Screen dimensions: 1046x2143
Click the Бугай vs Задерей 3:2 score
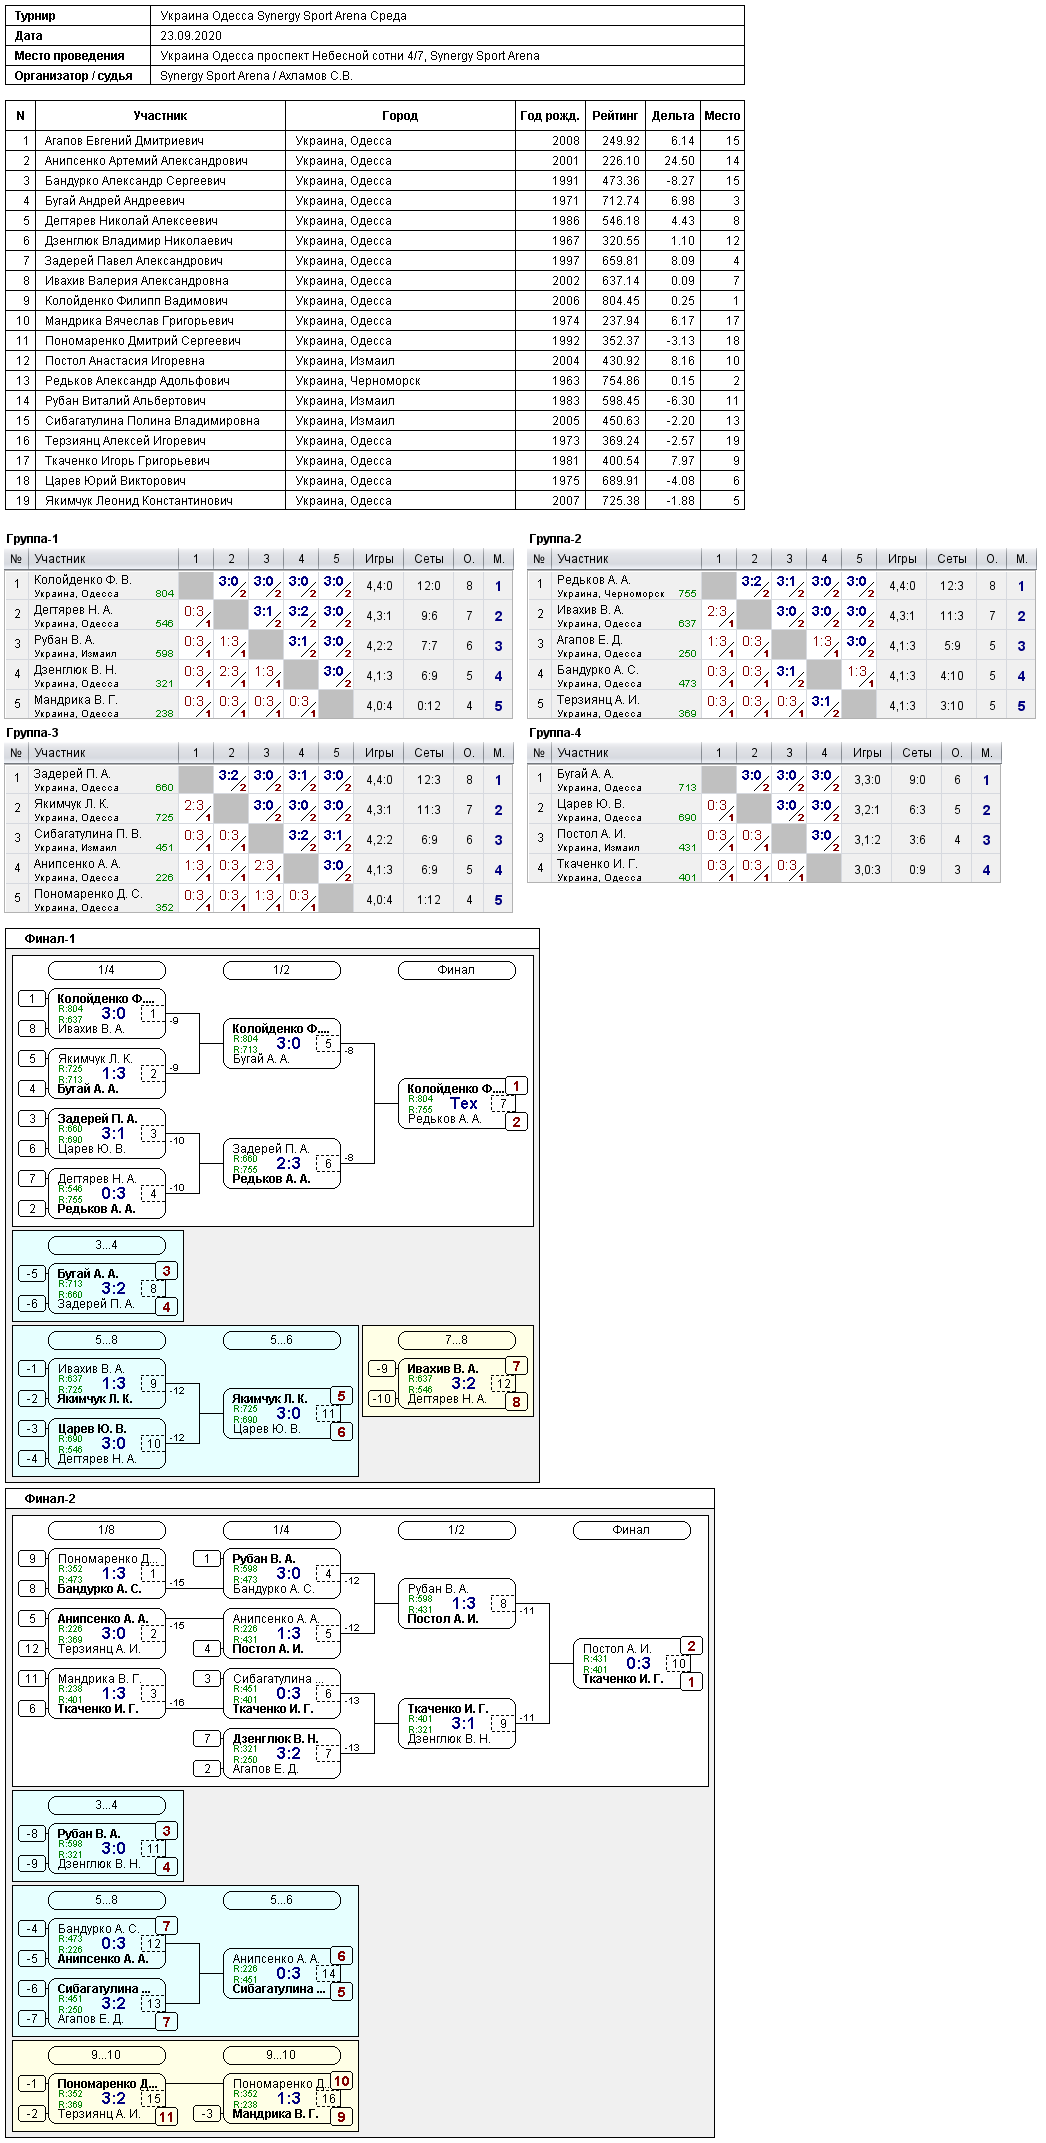(114, 1289)
